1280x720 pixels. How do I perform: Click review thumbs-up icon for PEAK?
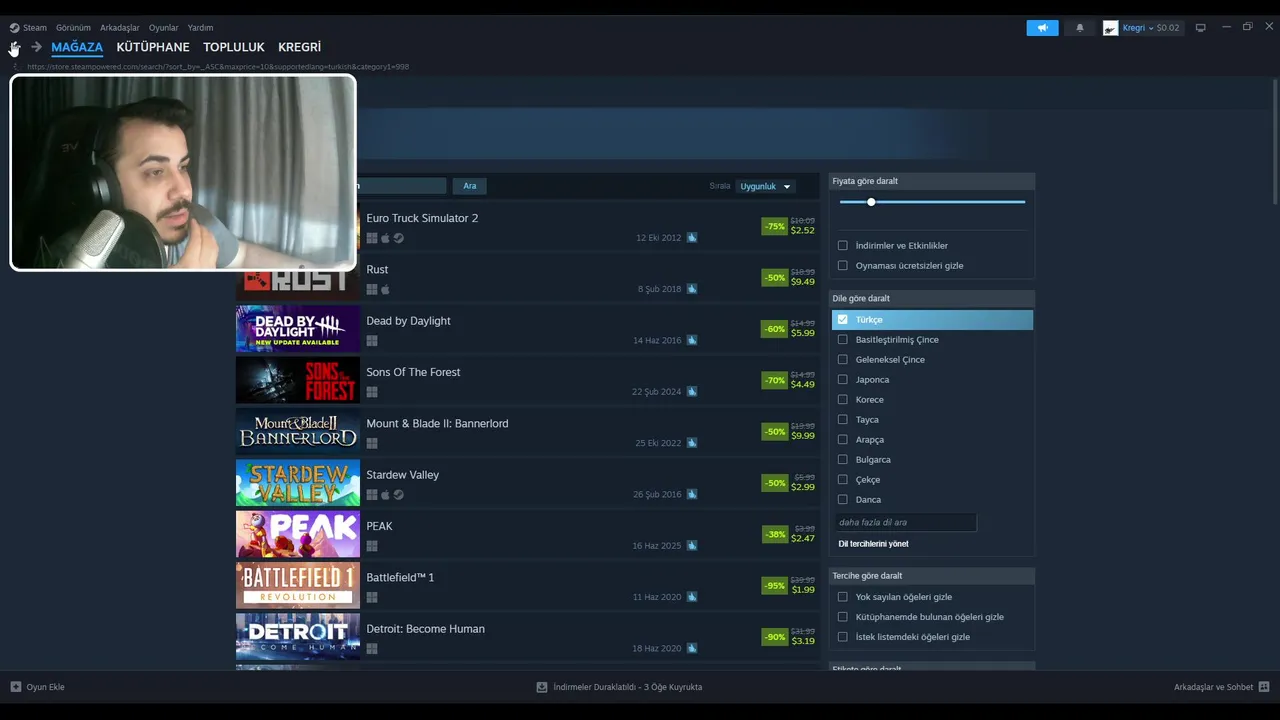point(692,546)
